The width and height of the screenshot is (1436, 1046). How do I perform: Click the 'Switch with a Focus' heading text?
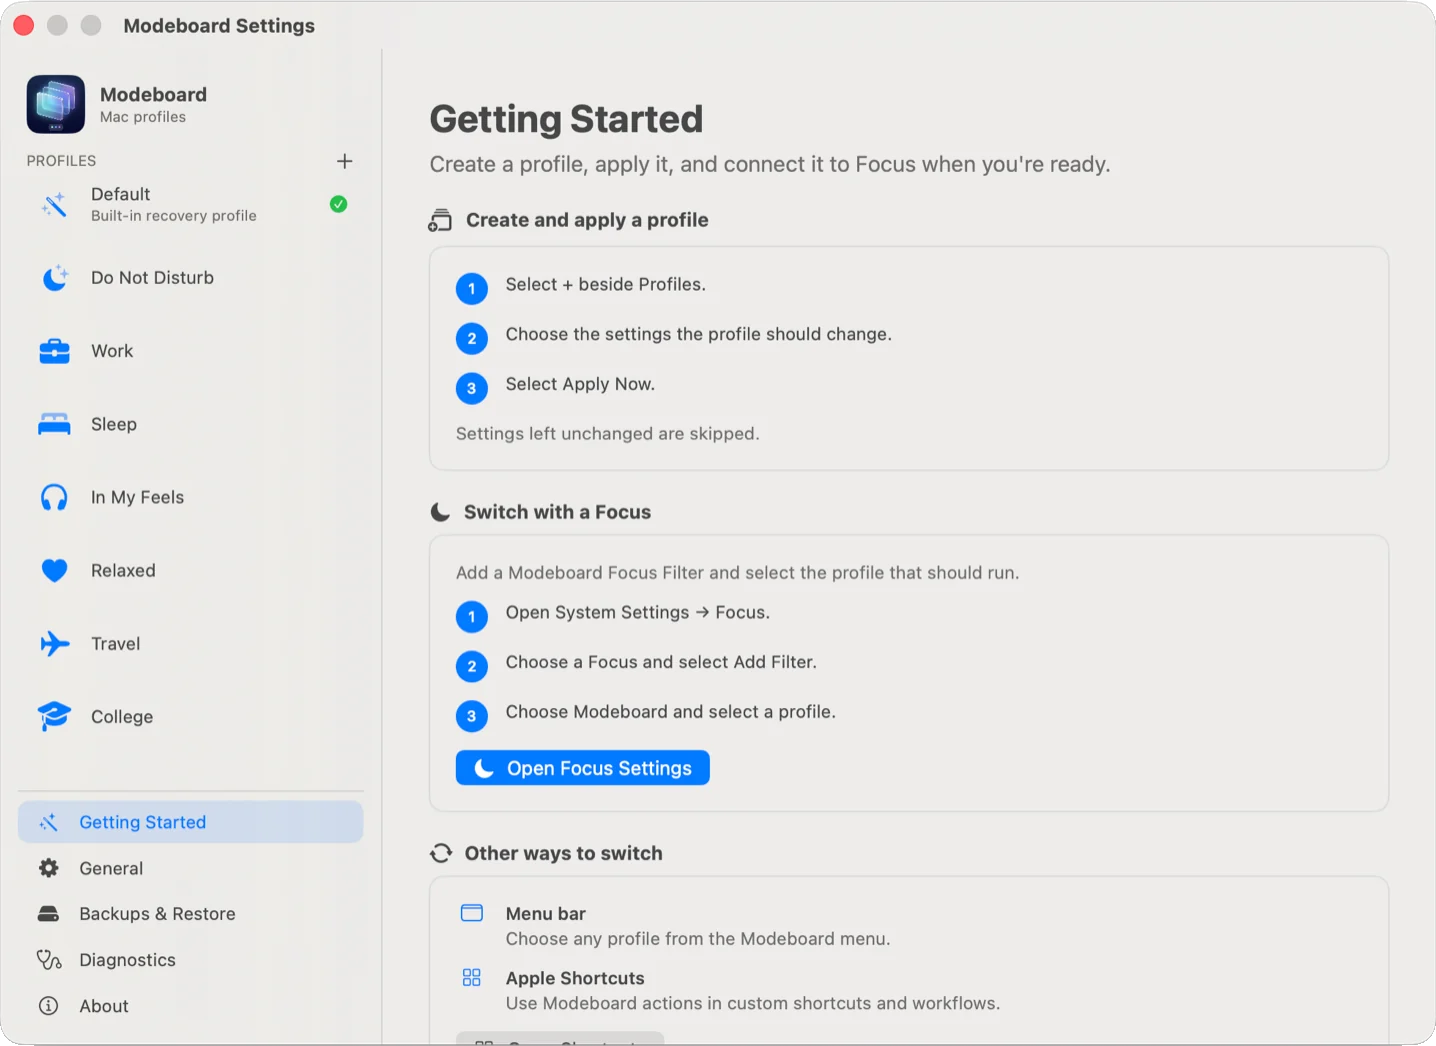(x=557, y=512)
